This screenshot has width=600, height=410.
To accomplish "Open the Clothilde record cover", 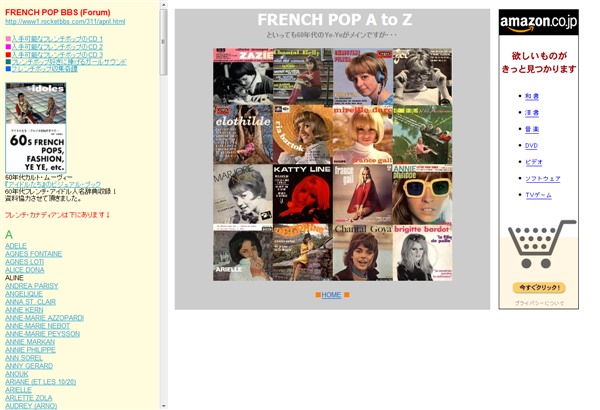I will (243, 135).
